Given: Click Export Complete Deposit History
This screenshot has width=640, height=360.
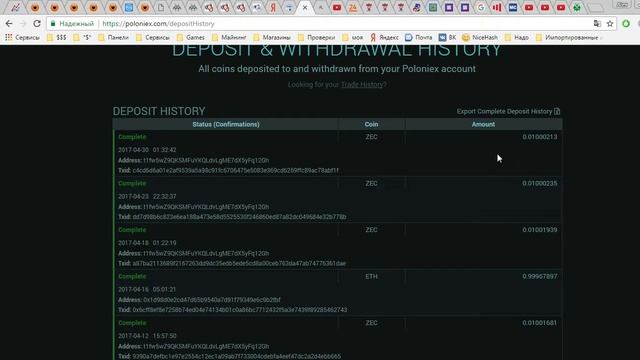Looking at the screenshot, I should pos(504,111).
